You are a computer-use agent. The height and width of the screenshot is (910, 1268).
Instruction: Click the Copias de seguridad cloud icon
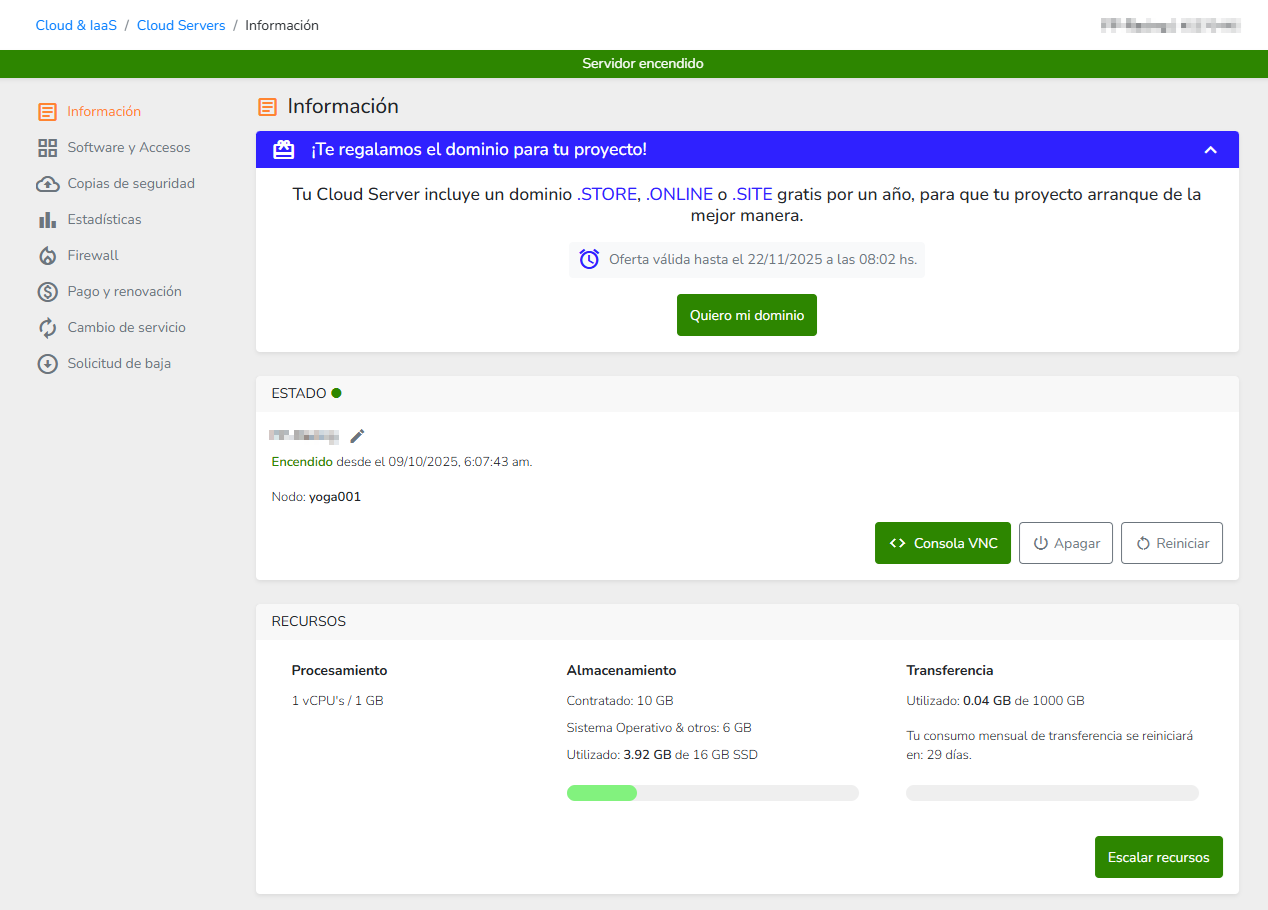47,184
